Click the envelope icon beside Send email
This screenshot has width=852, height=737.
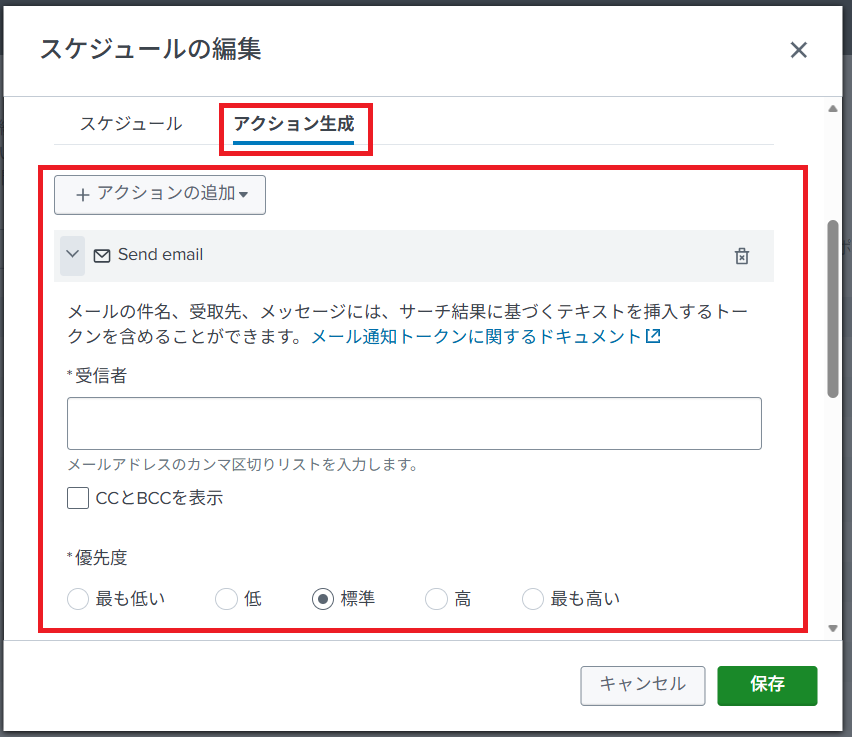tap(102, 256)
